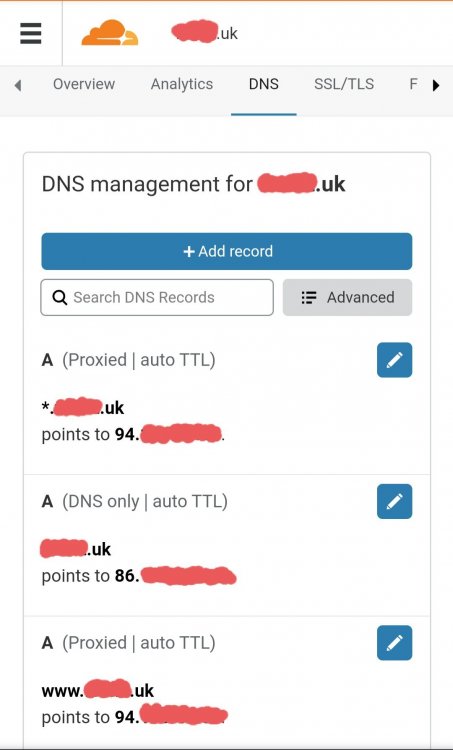Click the Cloudflare cloud logo
This screenshot has height=750, width=453.
pyautogui.click(x=110, y=33)
